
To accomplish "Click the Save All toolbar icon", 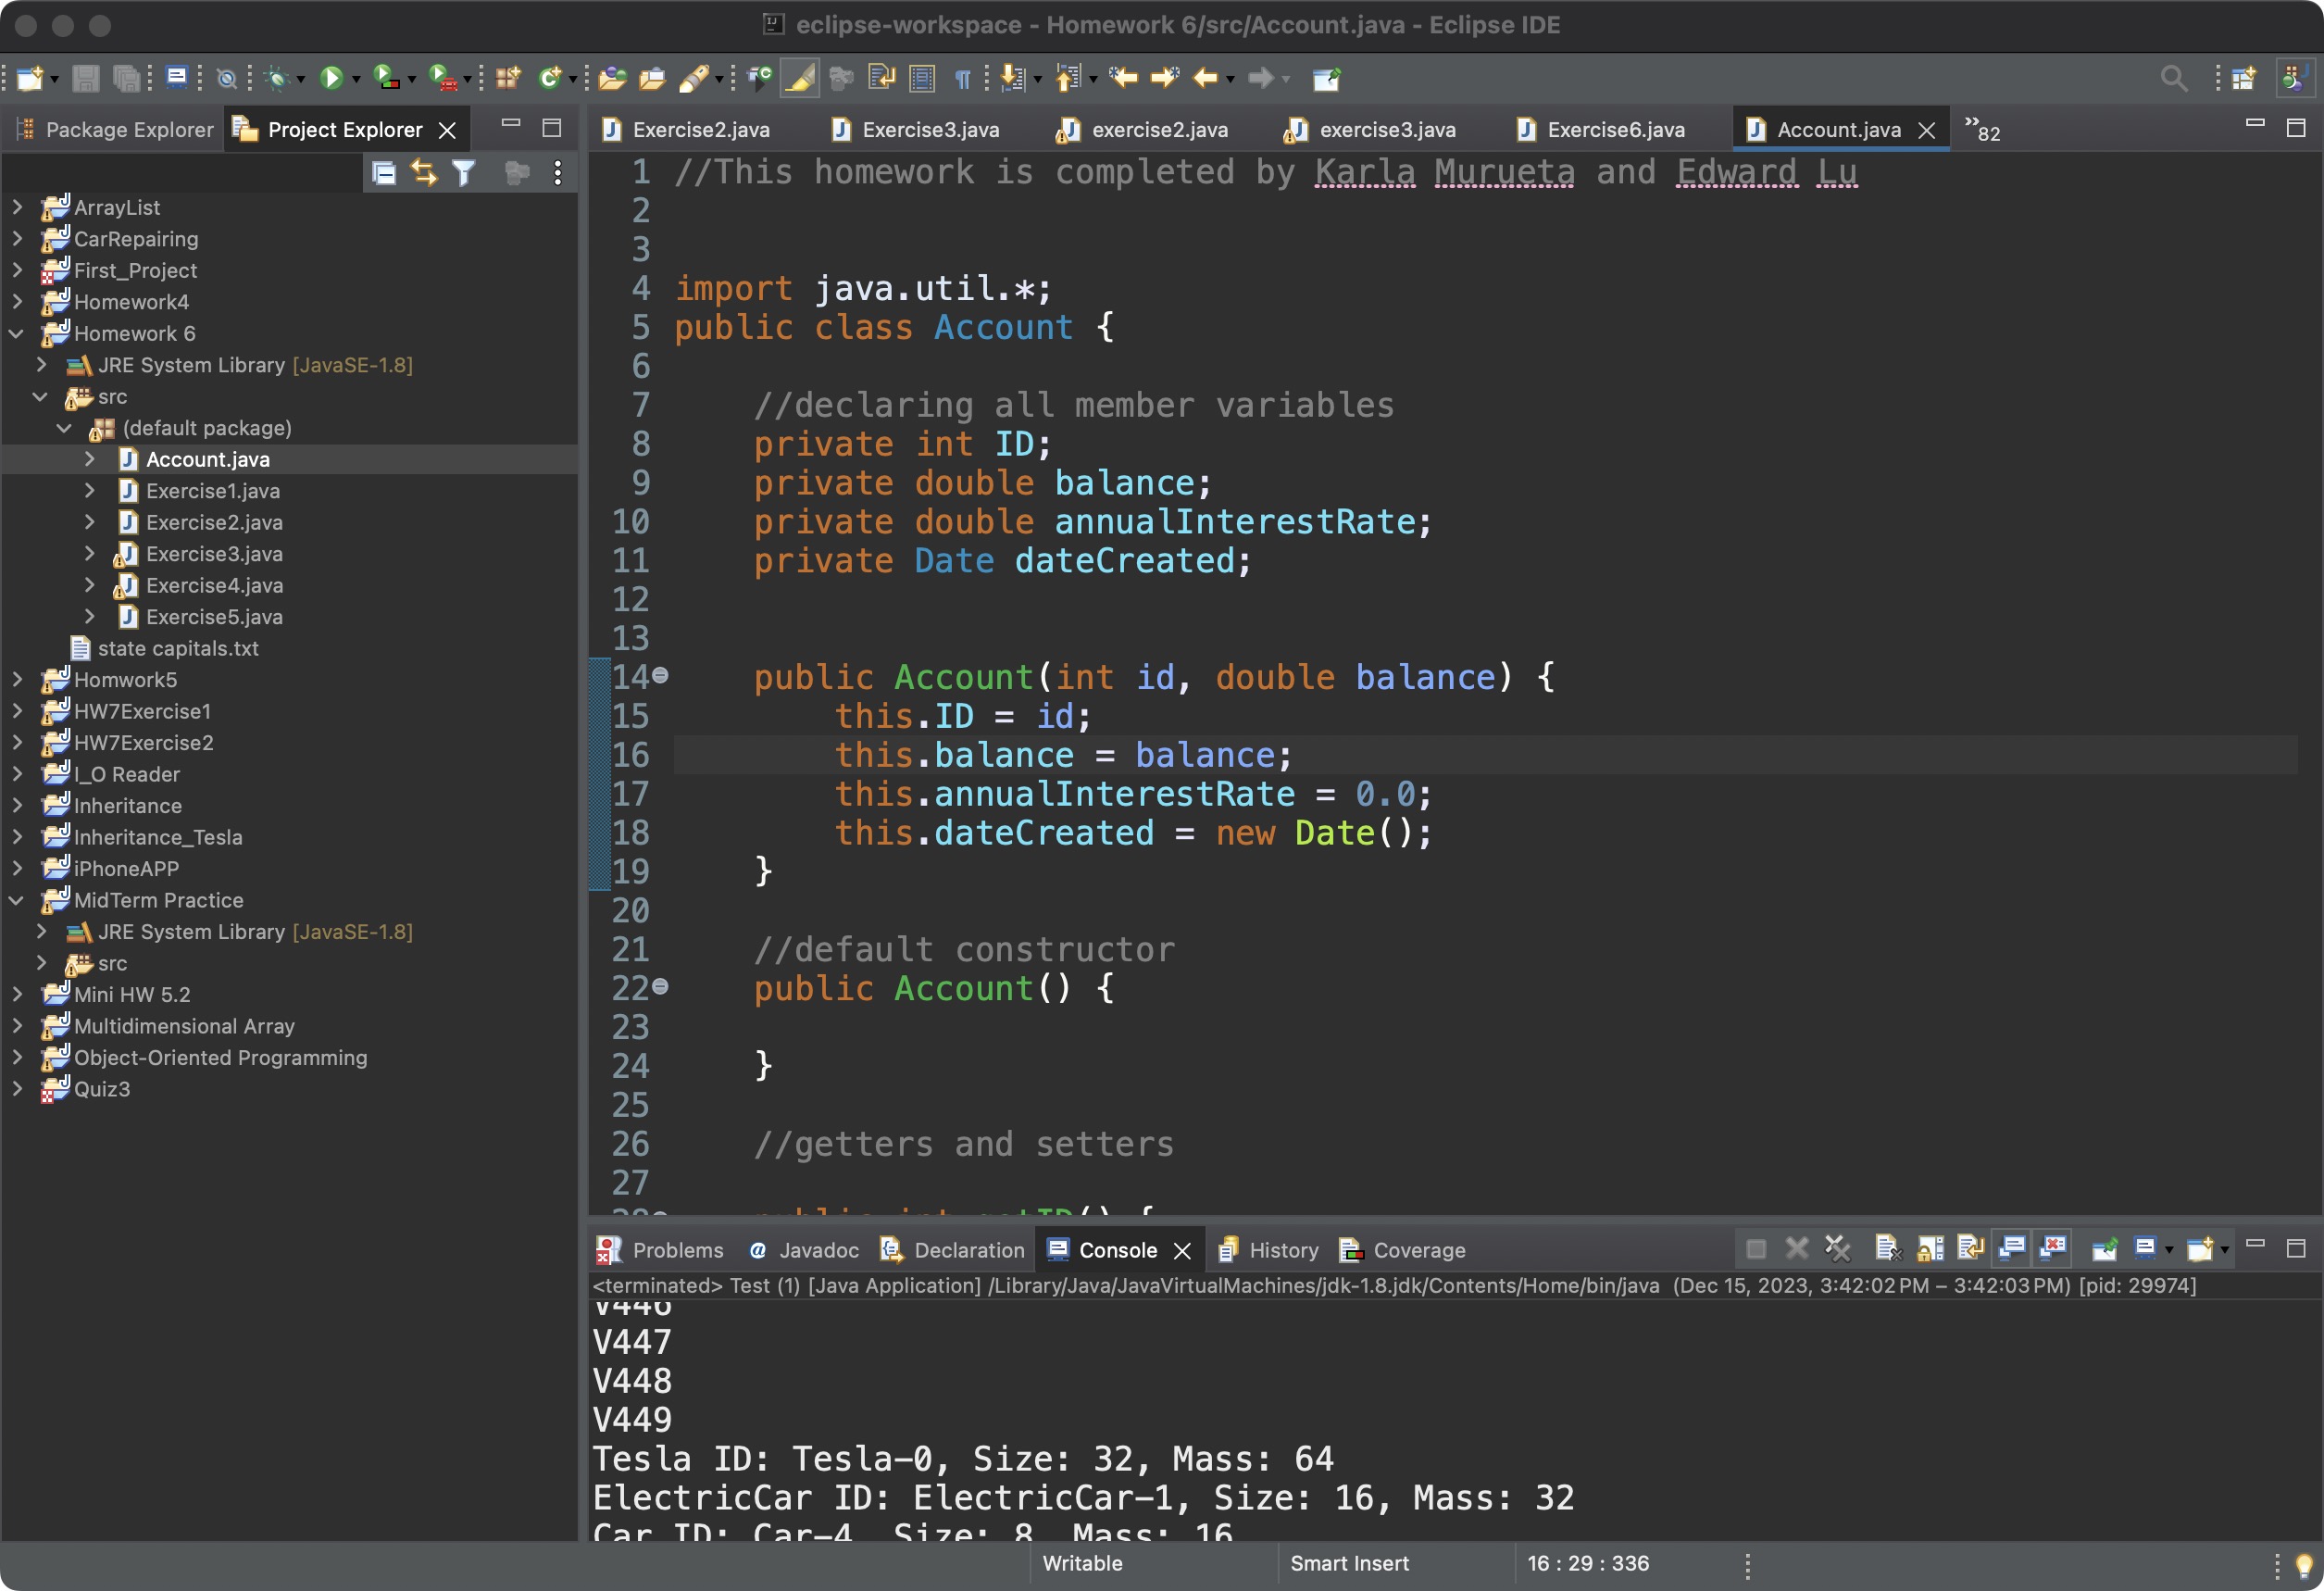I will pyautogui.click(x=126, y=78).
